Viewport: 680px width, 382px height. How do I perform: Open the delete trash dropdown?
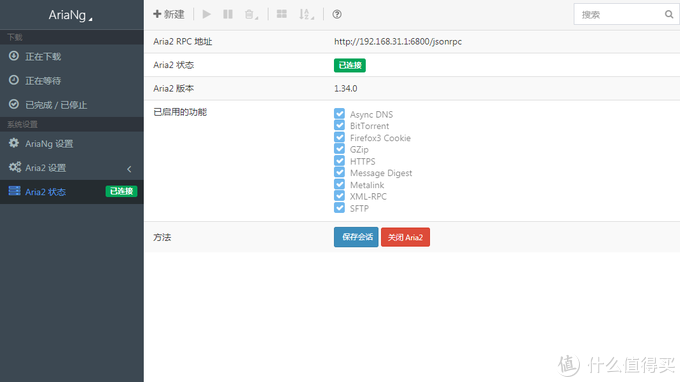(251, 14)
